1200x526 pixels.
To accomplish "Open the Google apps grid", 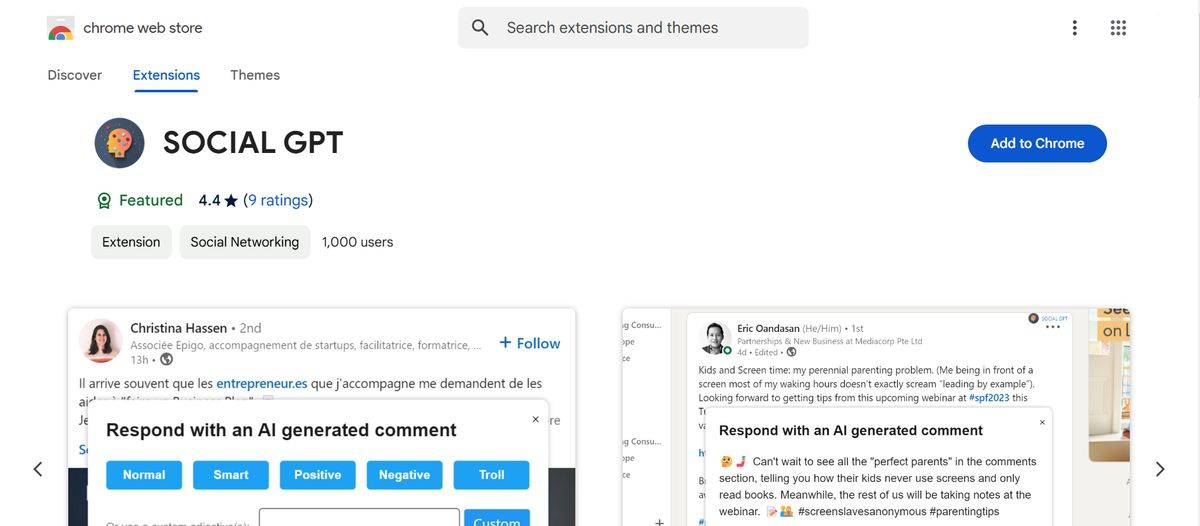I will (1118, 28).
